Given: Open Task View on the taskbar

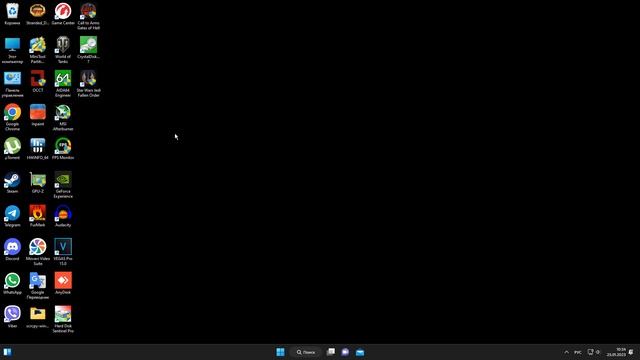Looking at the screenshot, I should point(331,352).
